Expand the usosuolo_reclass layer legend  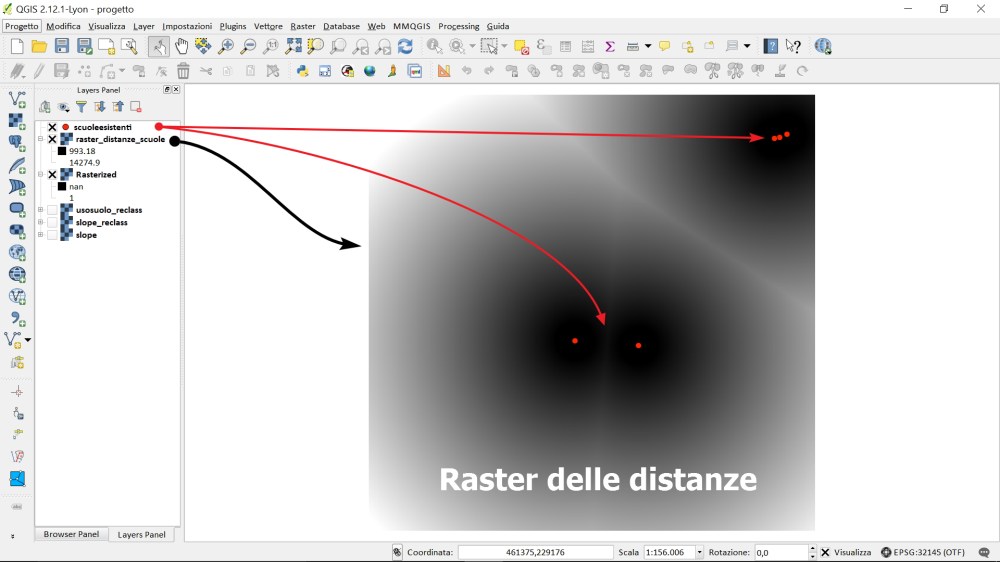coord(41,210)
